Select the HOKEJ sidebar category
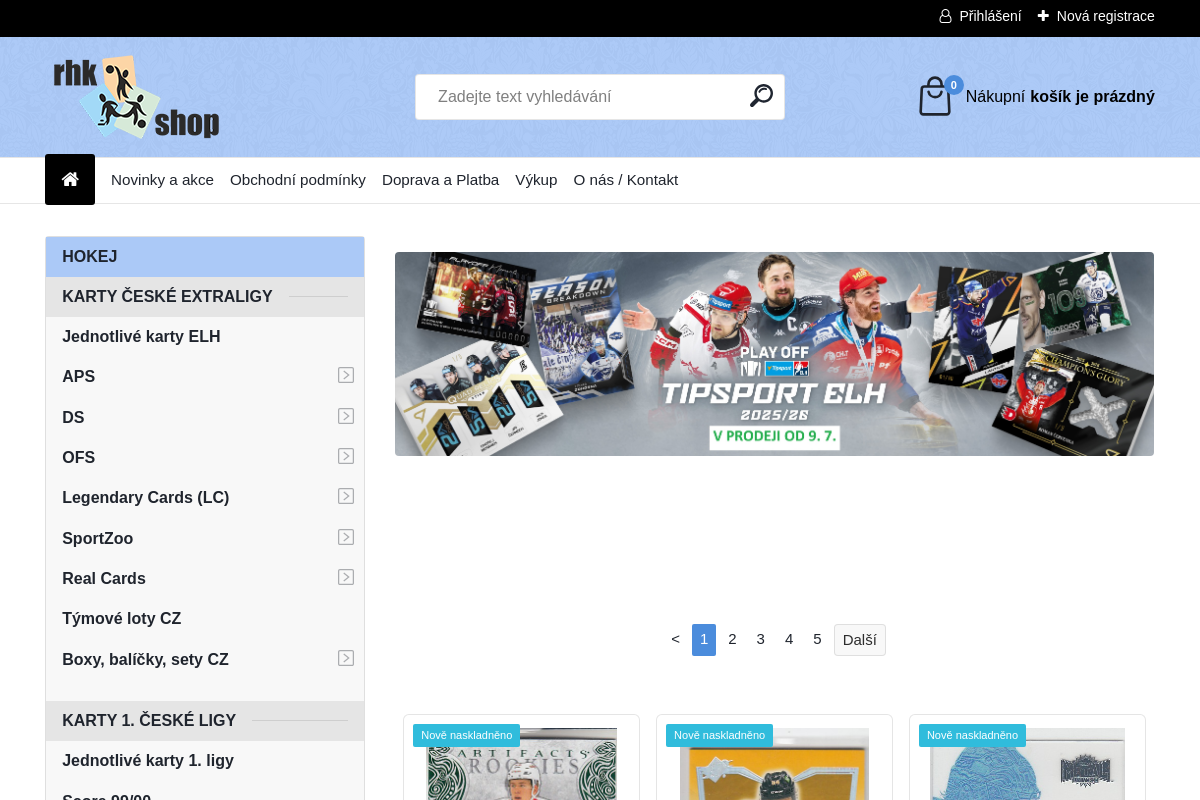The width and height of the screenshot is (1200, 800). (205, 257)
